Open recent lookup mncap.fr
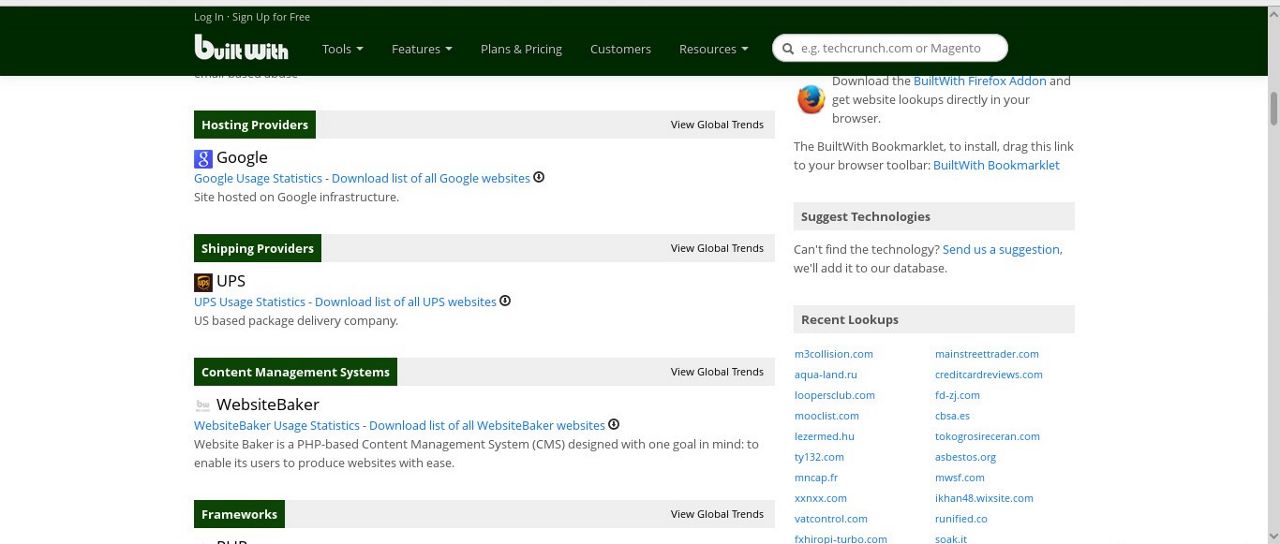The image size is (1280, 544). pyautogui.click(x=817, y=478)
